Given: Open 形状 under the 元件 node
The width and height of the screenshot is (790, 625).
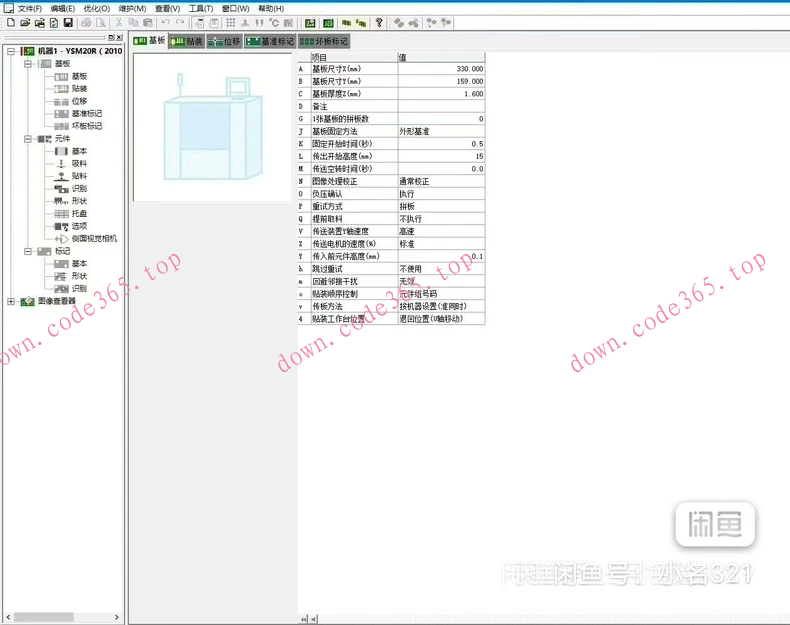Looking at the screenshot, I should click(x=79, y=201).
